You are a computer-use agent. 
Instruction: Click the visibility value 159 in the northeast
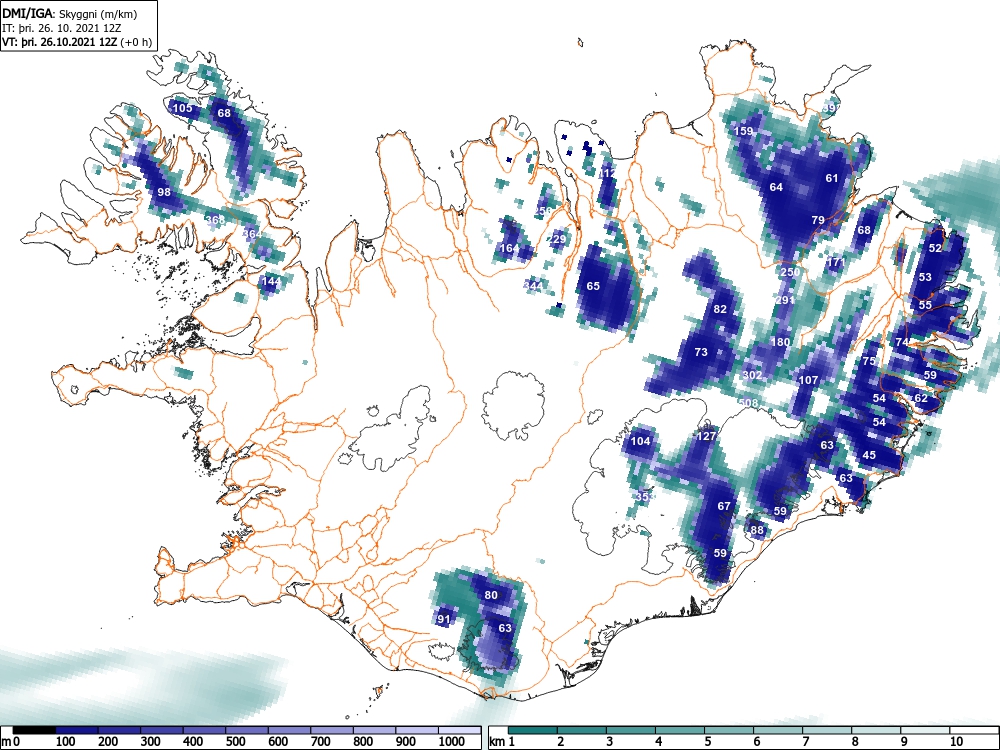(x=744, y=131)
